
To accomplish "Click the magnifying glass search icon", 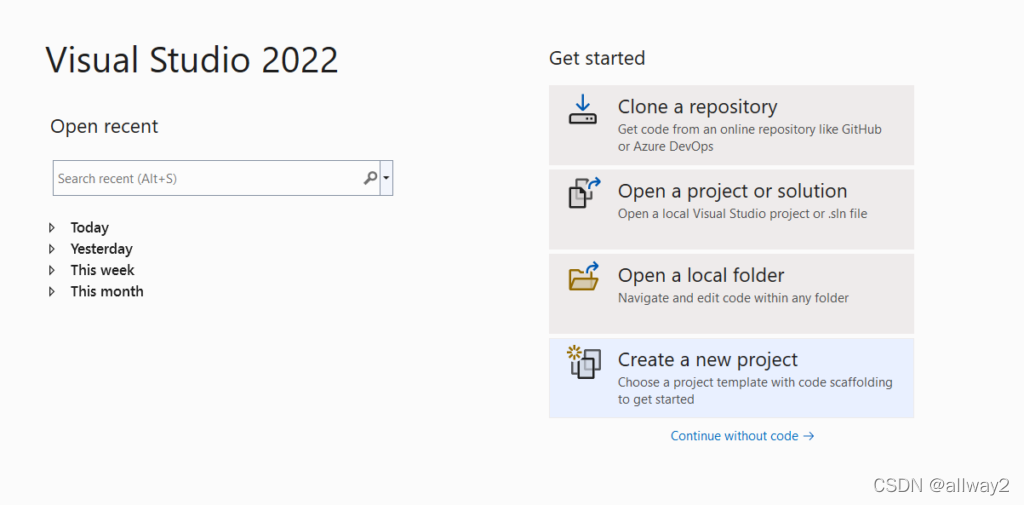I will click(x=370, y=178).
